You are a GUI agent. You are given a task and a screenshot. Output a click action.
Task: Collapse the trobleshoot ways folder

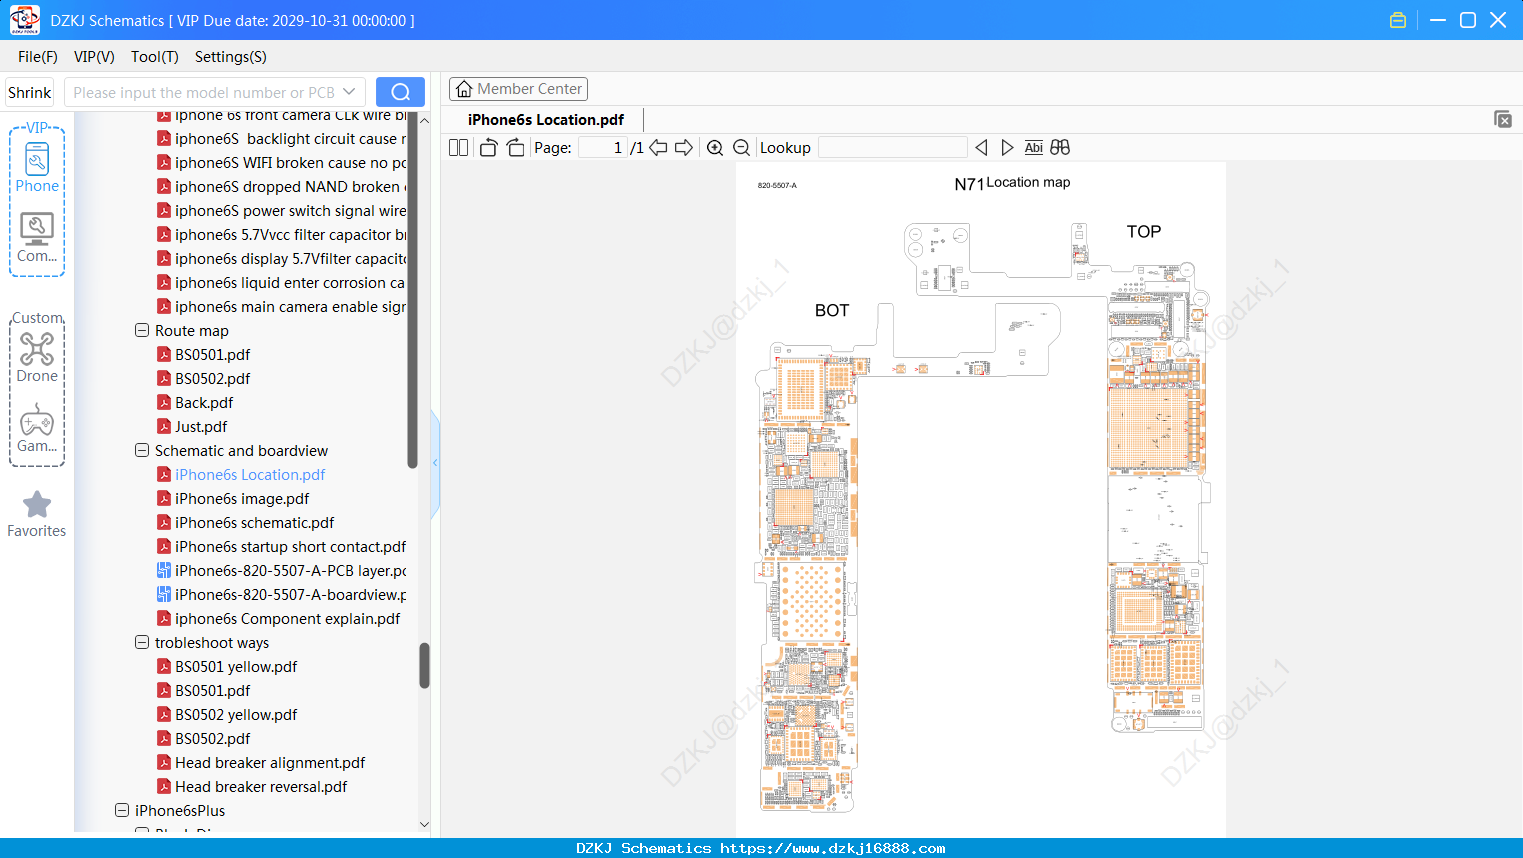pyautogui.click(x=142, y=642)
